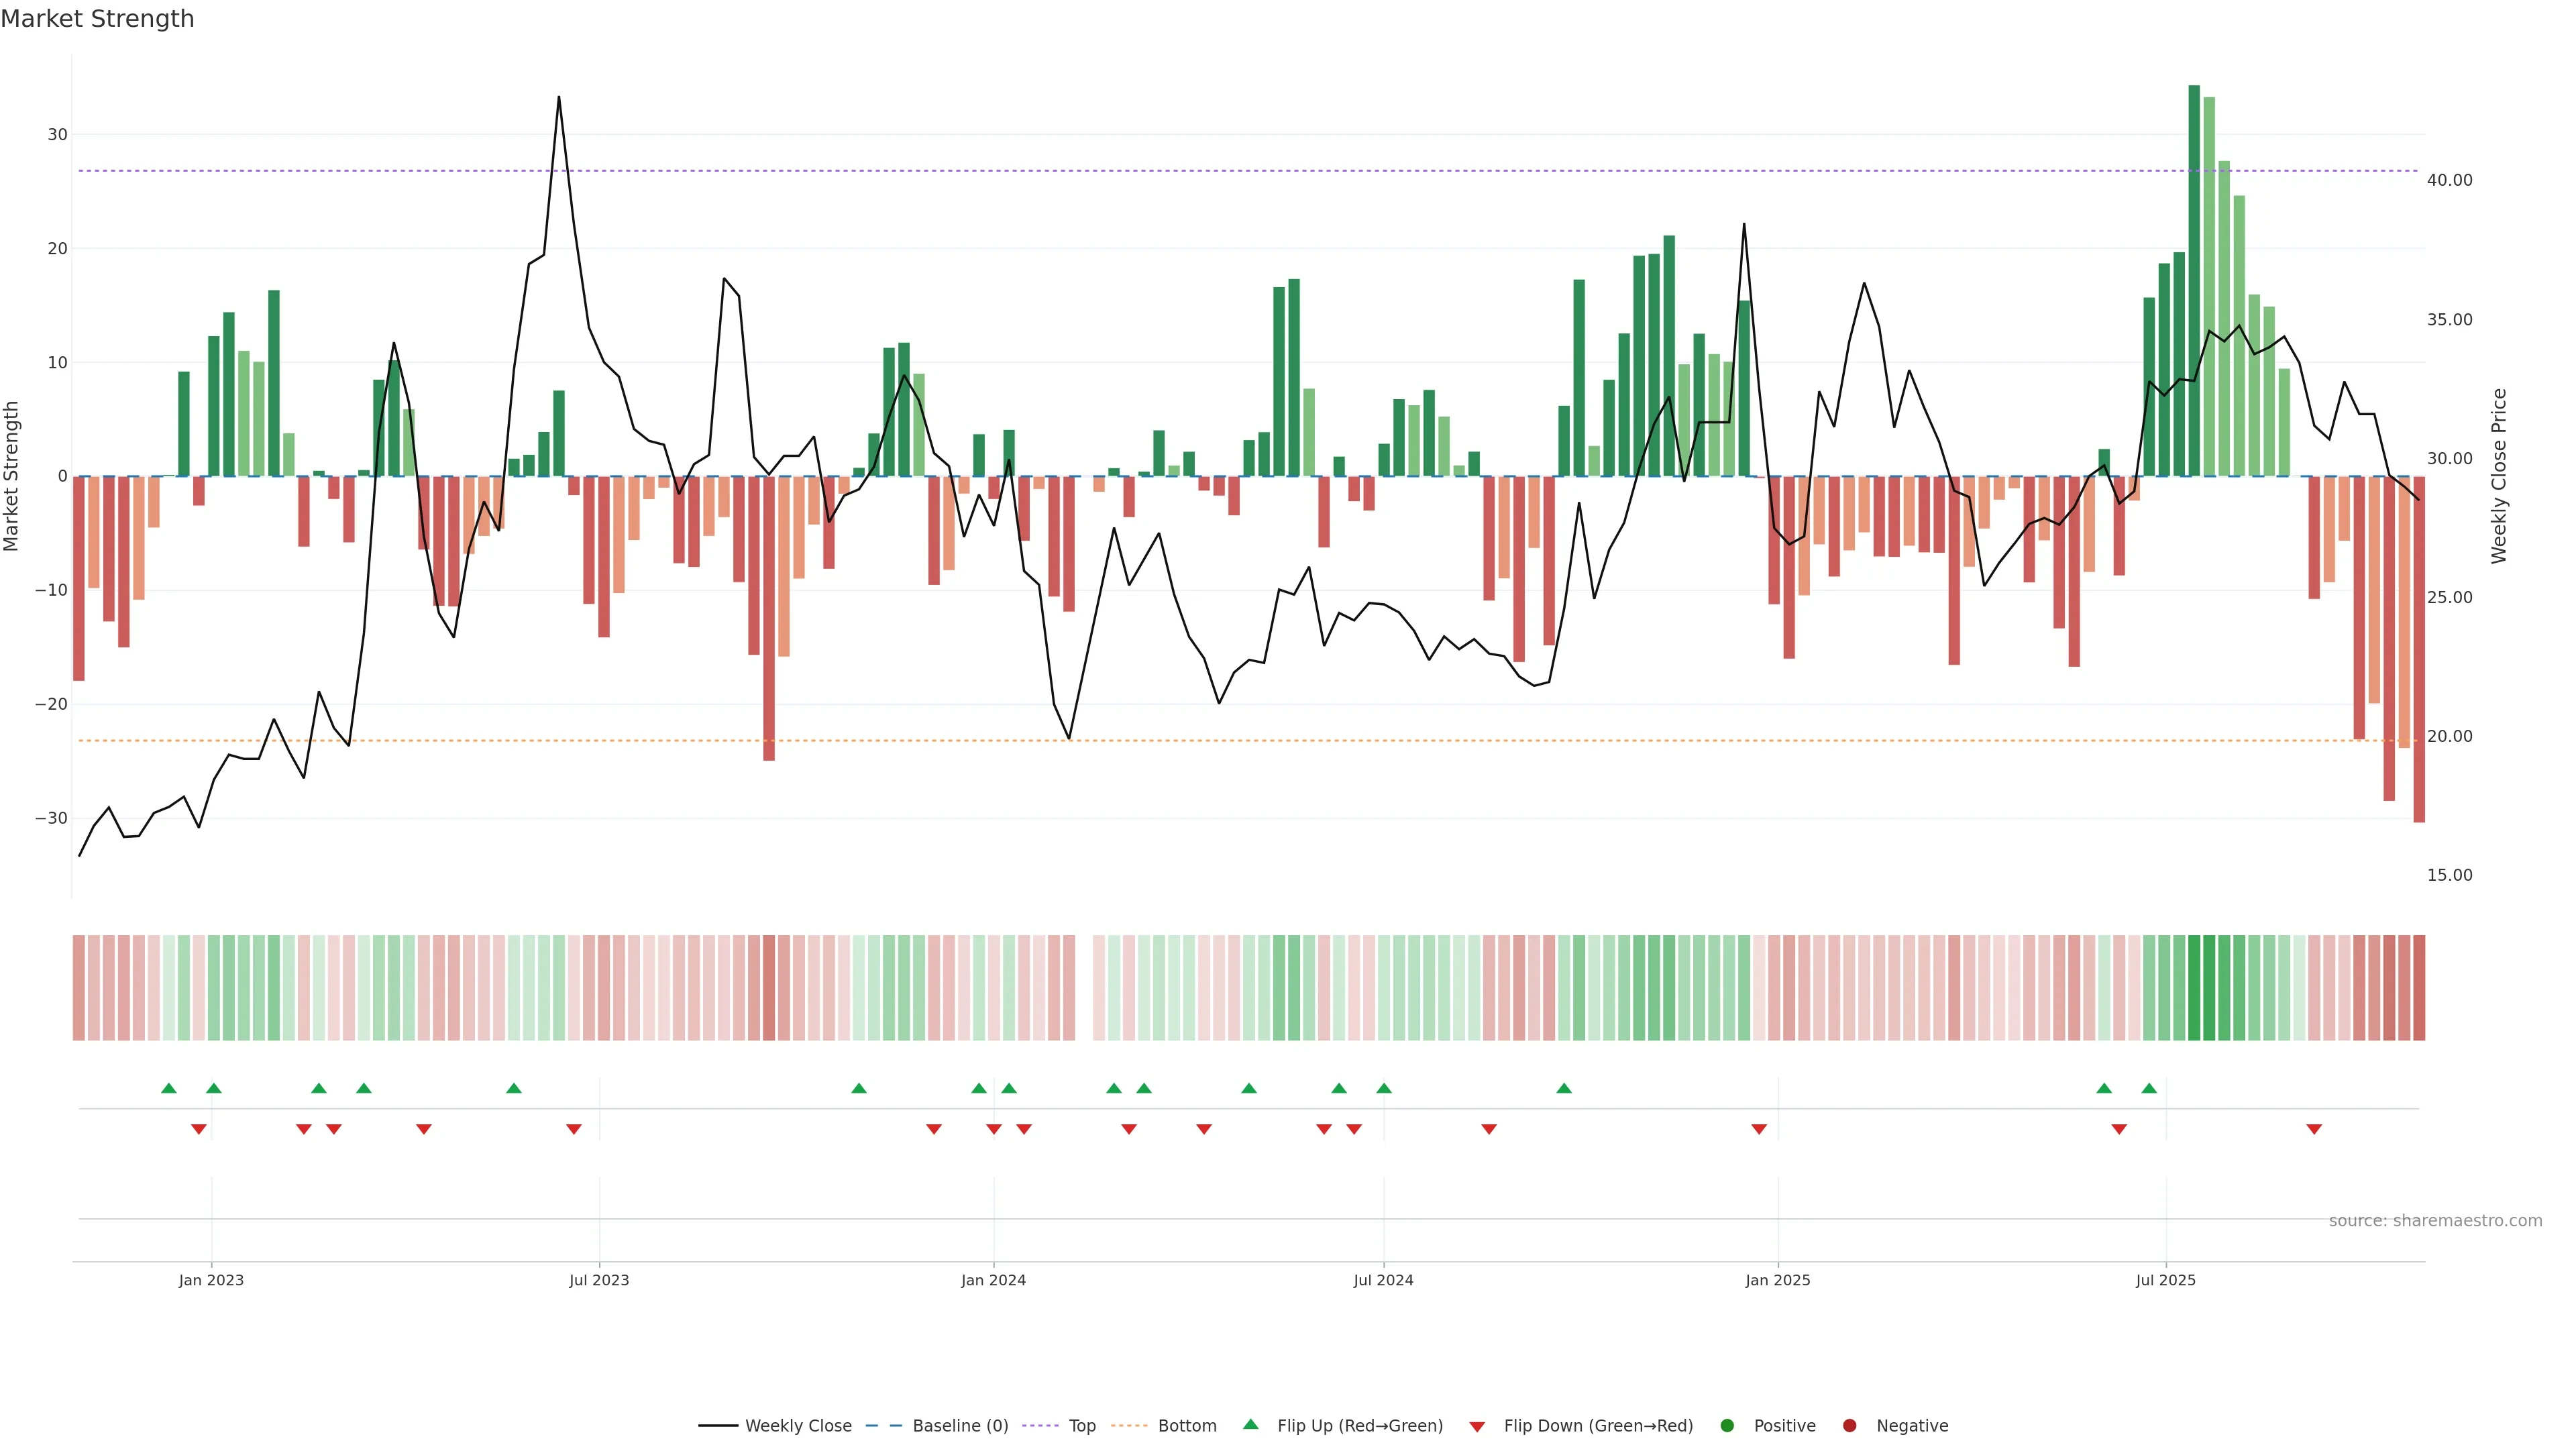Viewport: 2576px width, 1449px height.
Task: Click the dark red Negative circle legend icon
Action: click(1849, 1426)
